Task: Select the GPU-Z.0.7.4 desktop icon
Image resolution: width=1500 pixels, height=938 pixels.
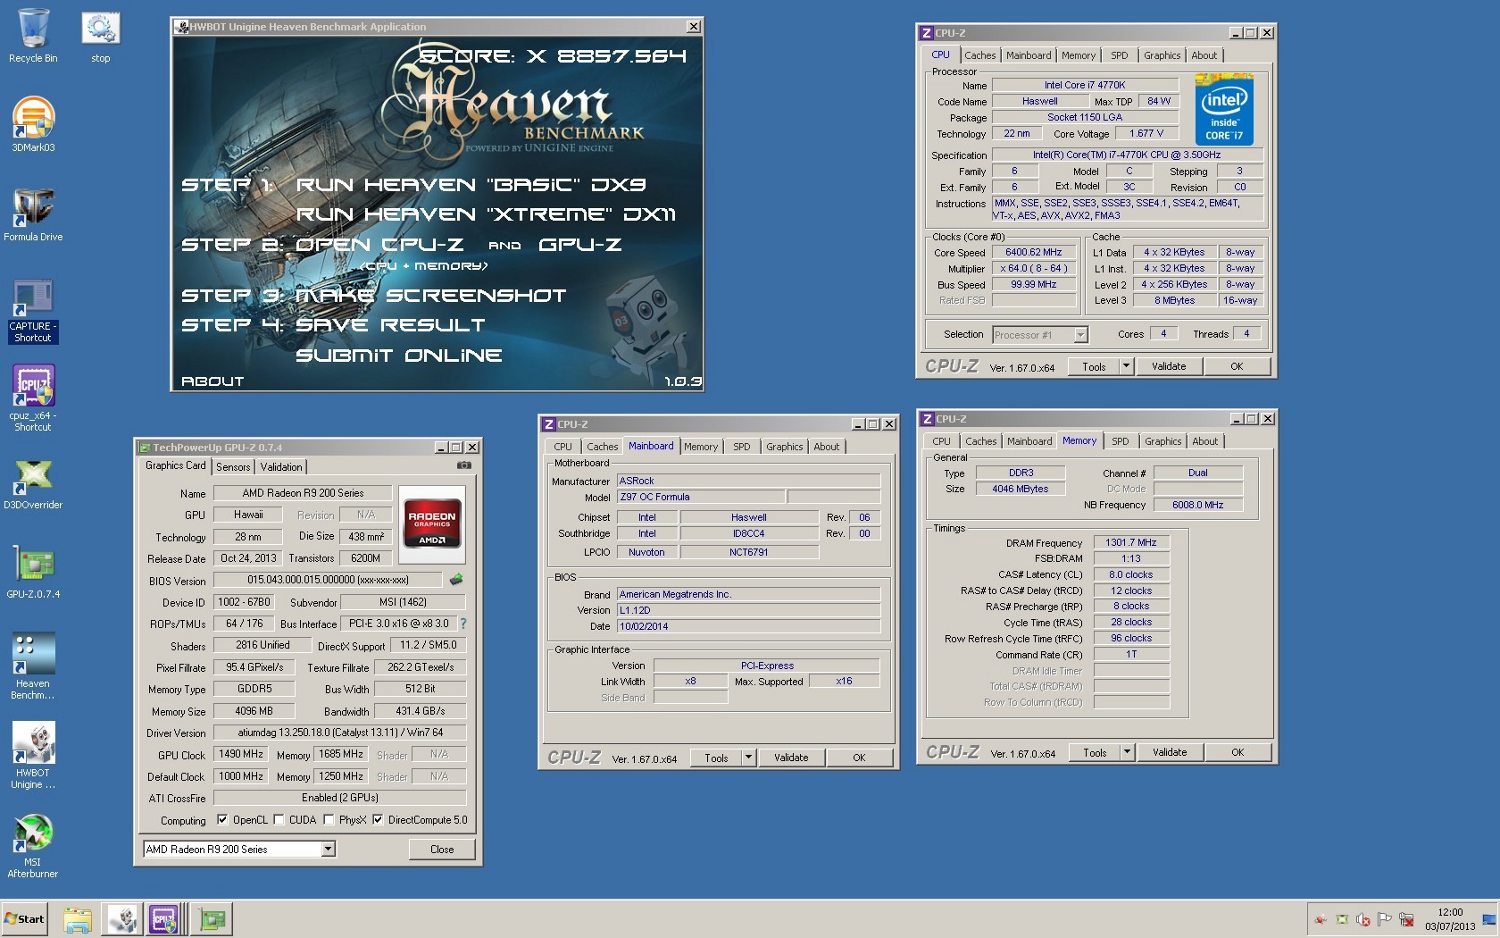Action: 33,572
